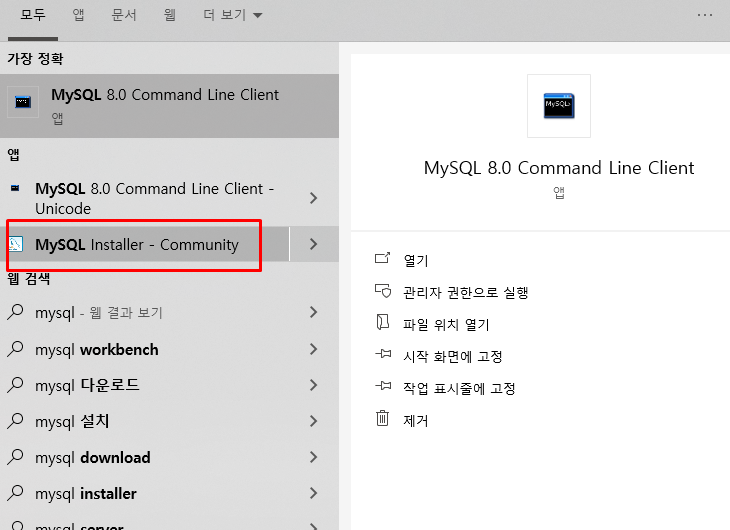Expand arrow for mysql download
This screenshot has width=730, height=530.
point(314,457)
